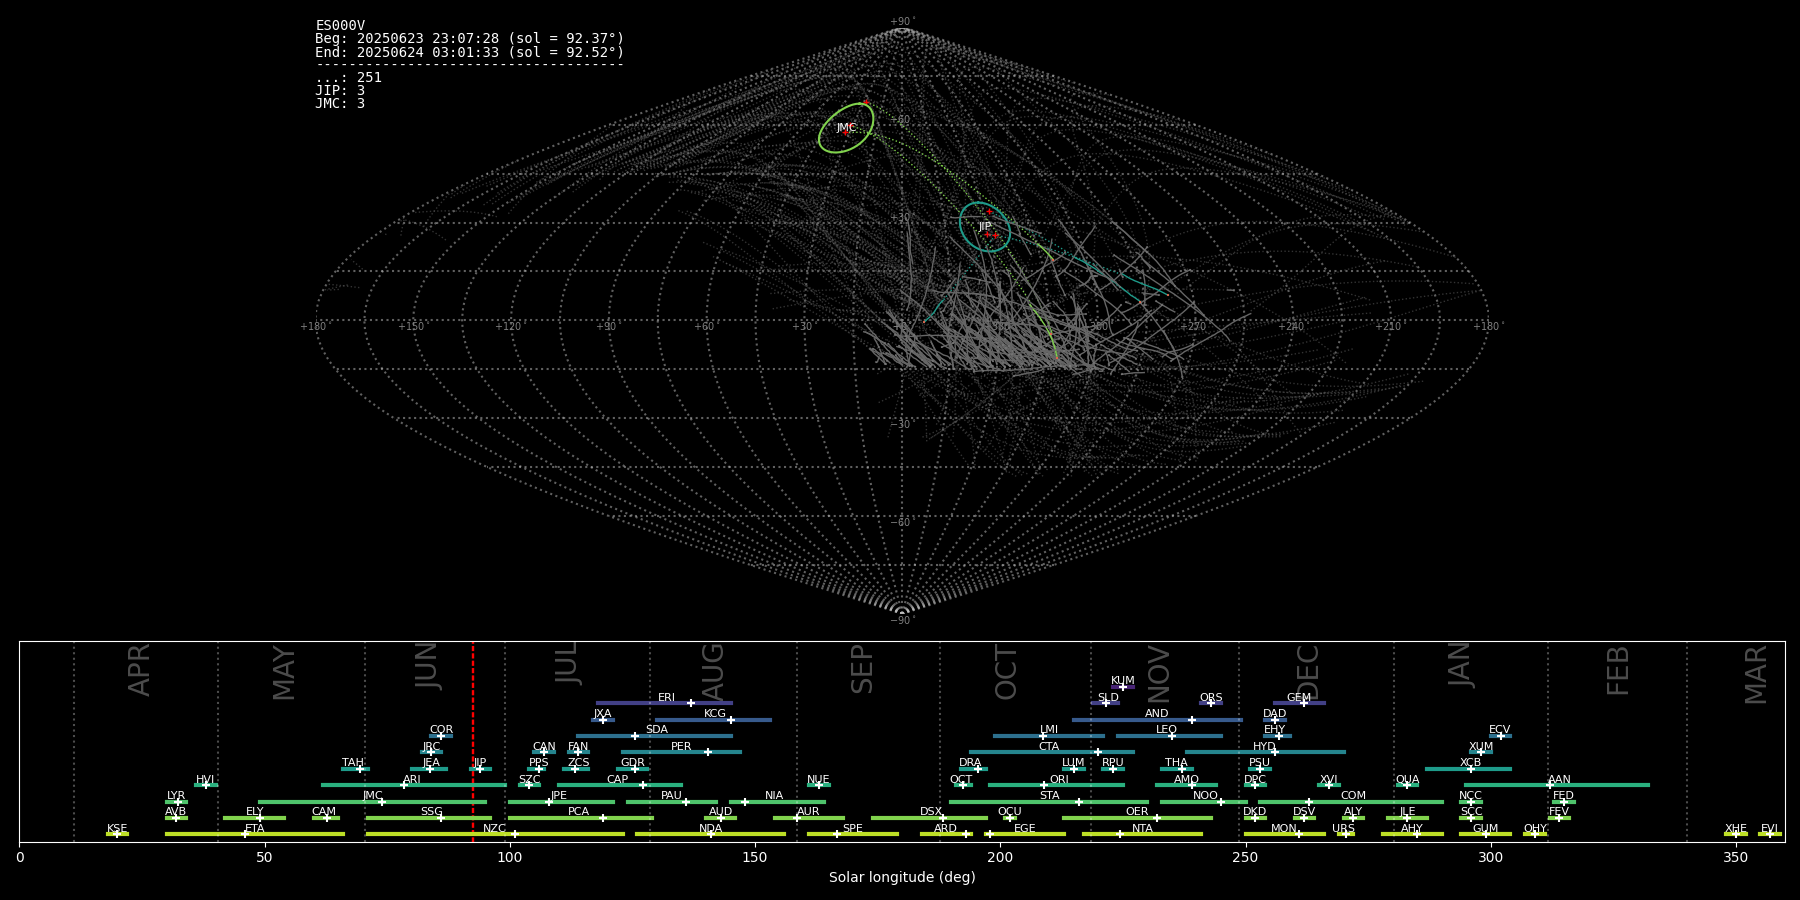Click the JRC shower label in the timeline
This screenshot has height=900, width=1800.
431,746
